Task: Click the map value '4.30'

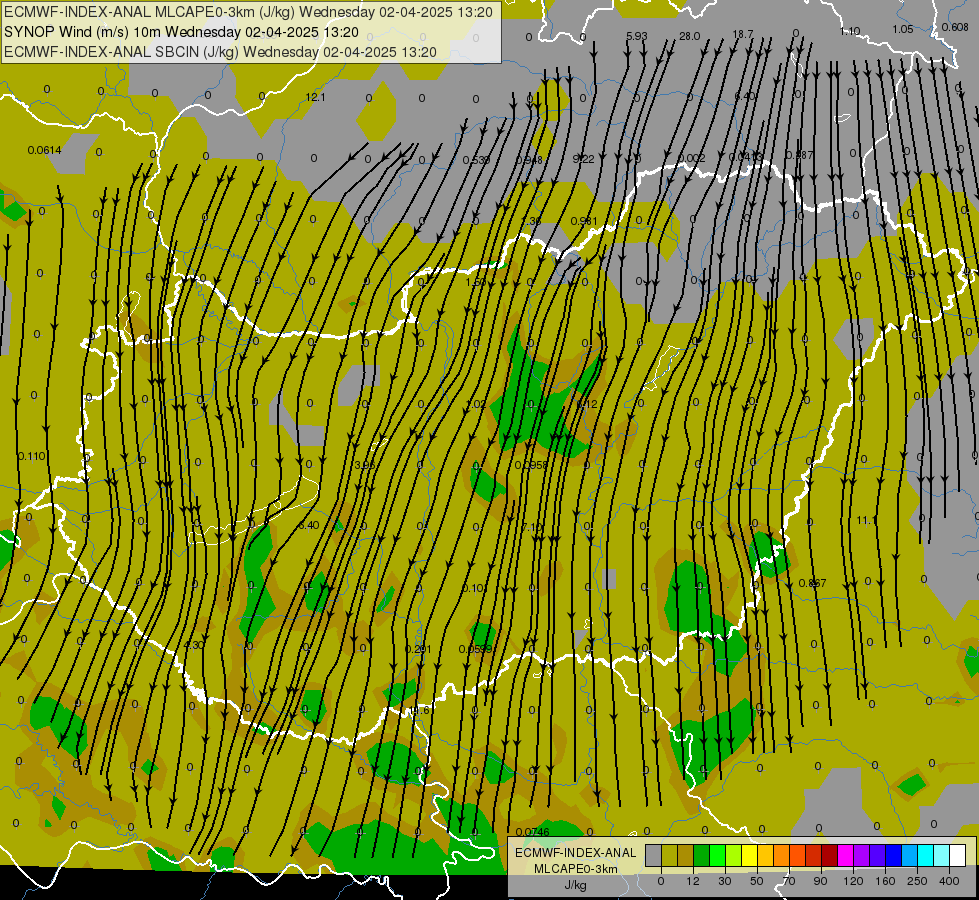Action: pos(194,645)
